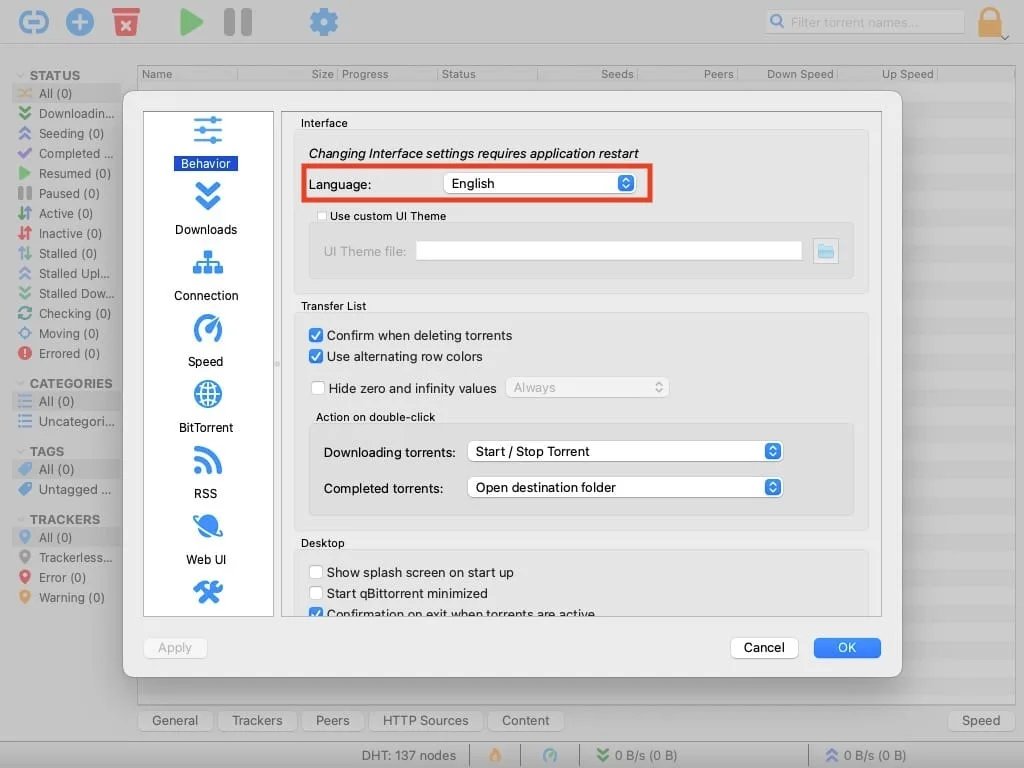The image size is (1024, 768).
Task: Click the DHT: 137 nodes status text
Action: click(x=409, y=755)
